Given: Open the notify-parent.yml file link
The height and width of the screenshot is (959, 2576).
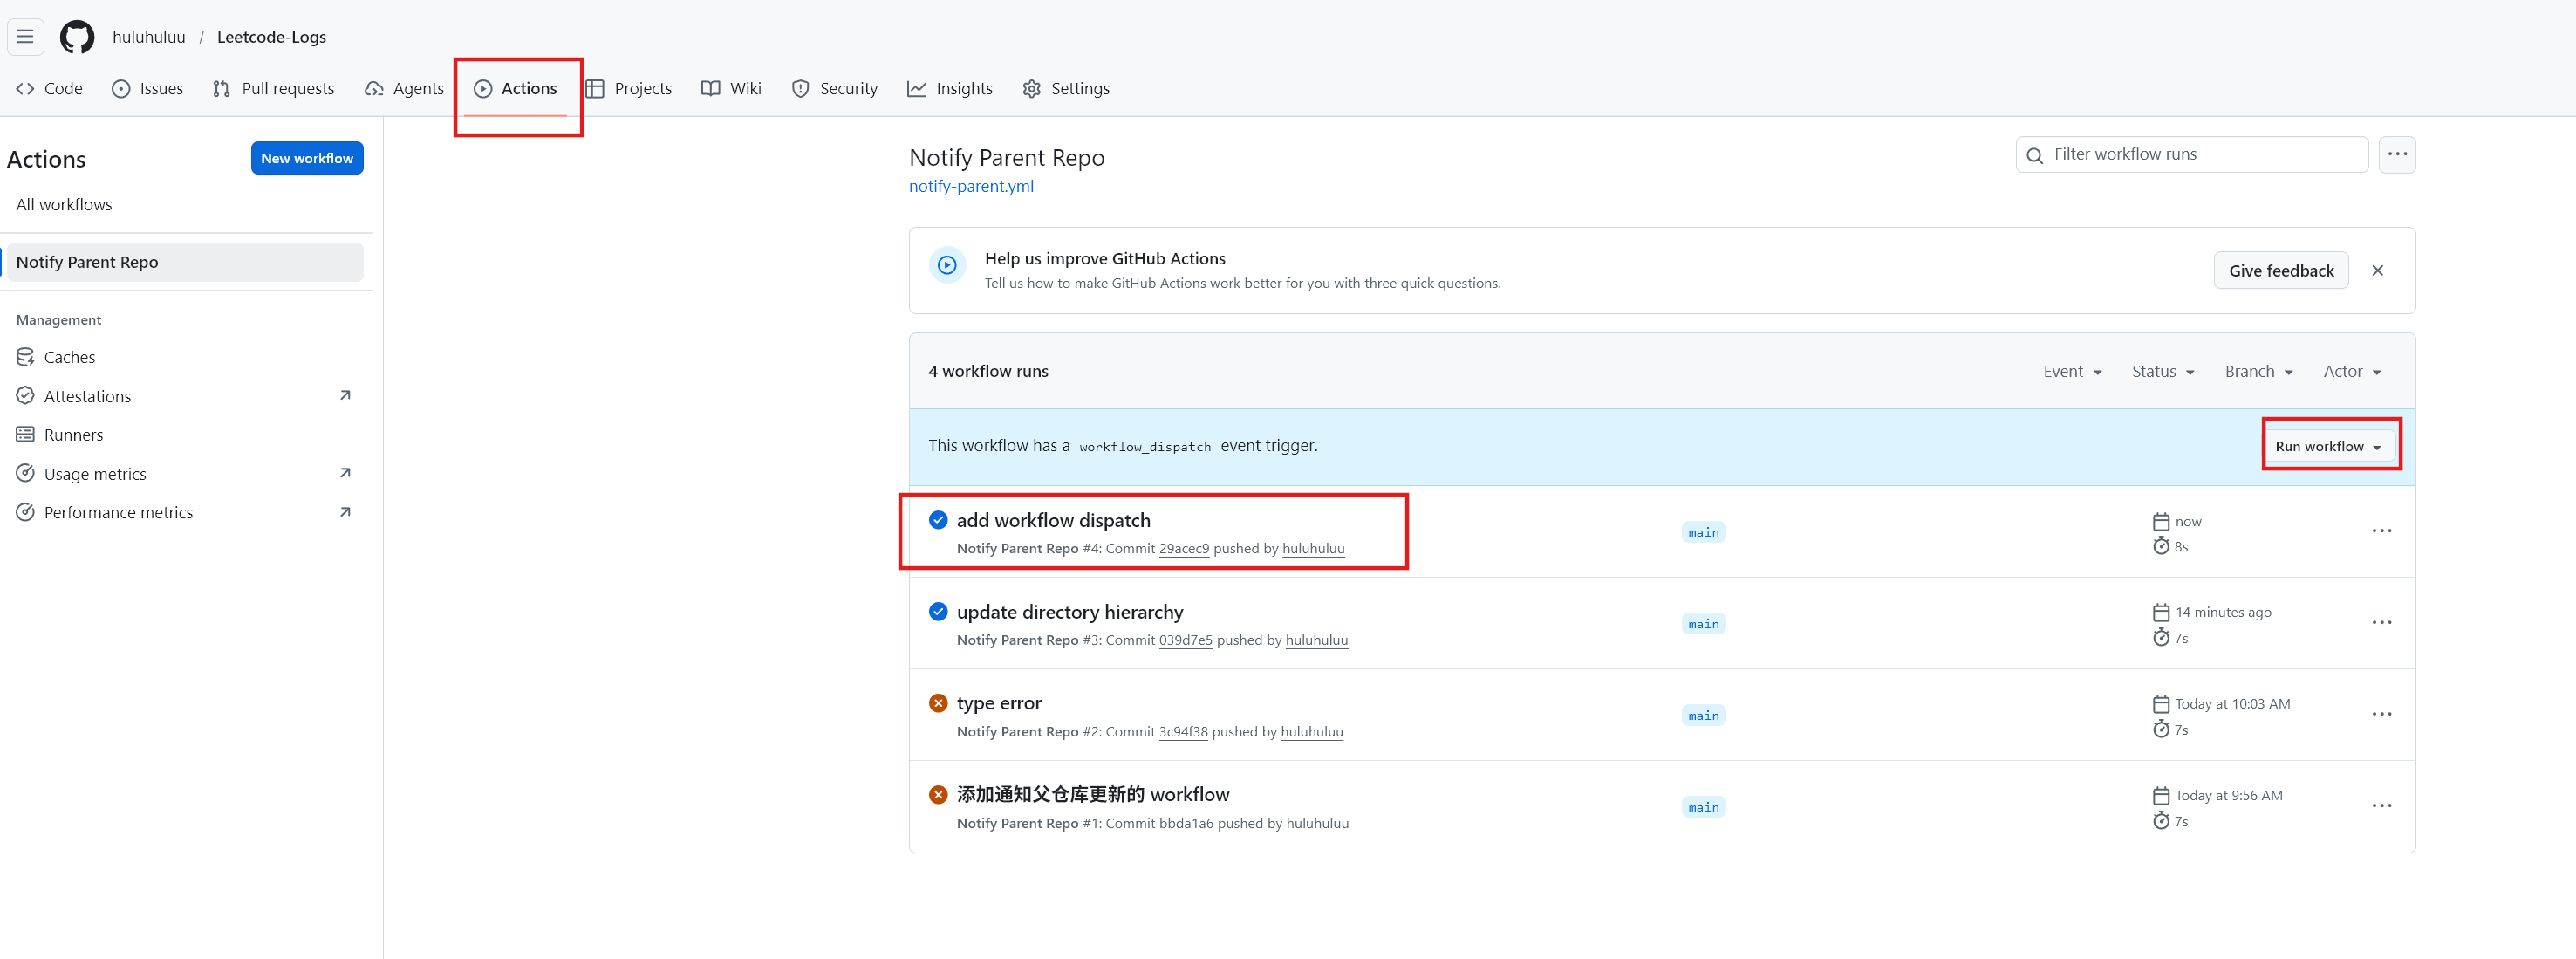Looking at the screenshot, I should point(970,186).
